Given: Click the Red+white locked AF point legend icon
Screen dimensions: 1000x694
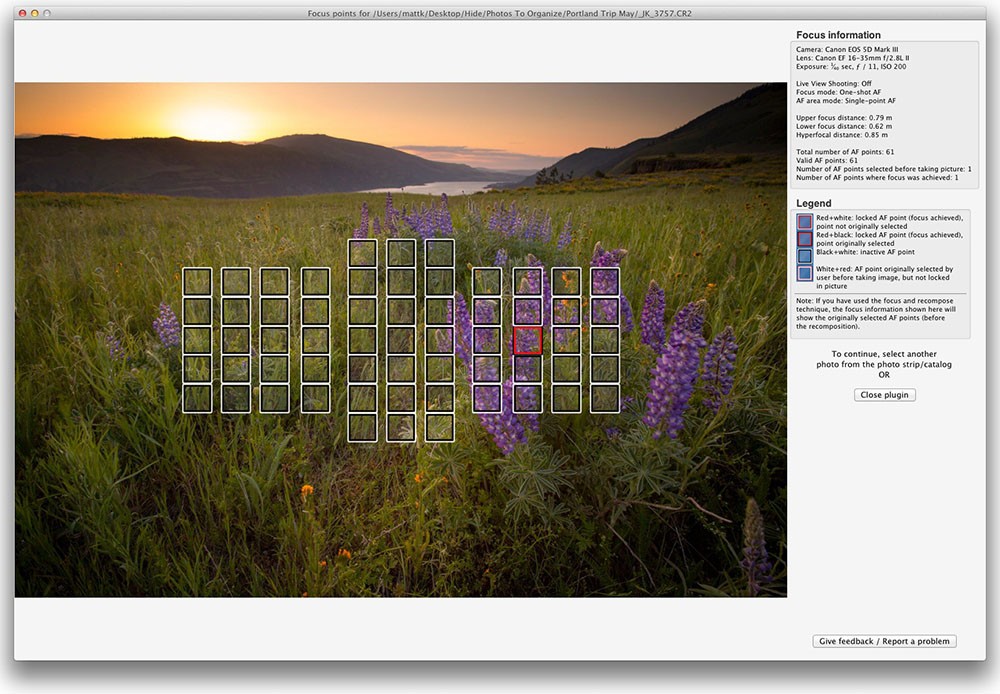Looking at the screenshot, I should [x=805, y=222].
